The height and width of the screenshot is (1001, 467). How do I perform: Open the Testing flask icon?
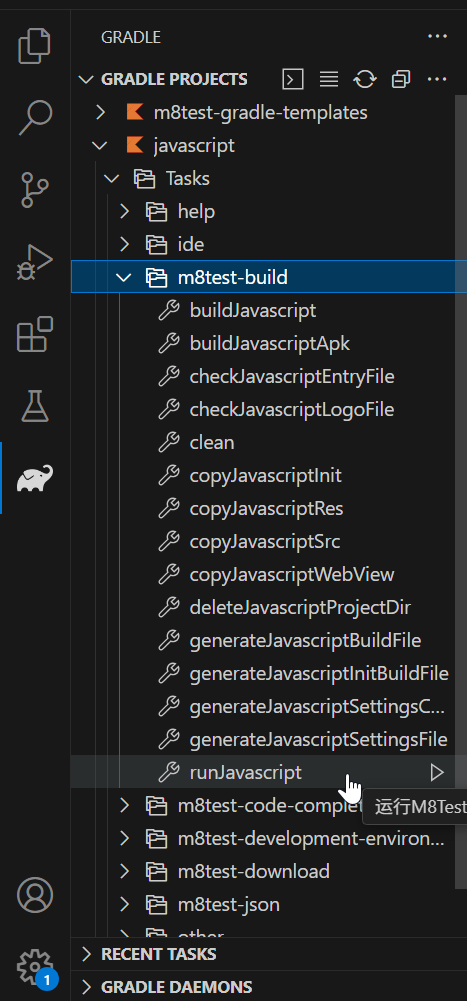pyautogui.click(x=34, y=406)
